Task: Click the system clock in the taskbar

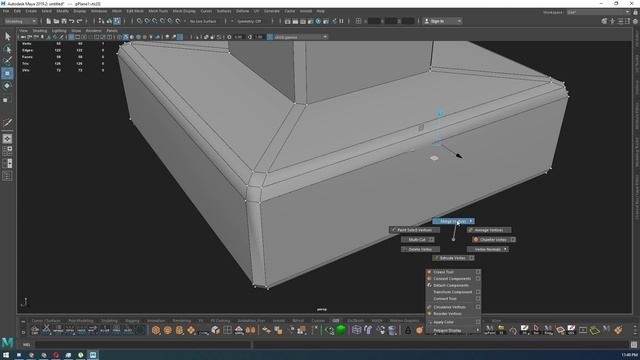Action: point(630,355)
